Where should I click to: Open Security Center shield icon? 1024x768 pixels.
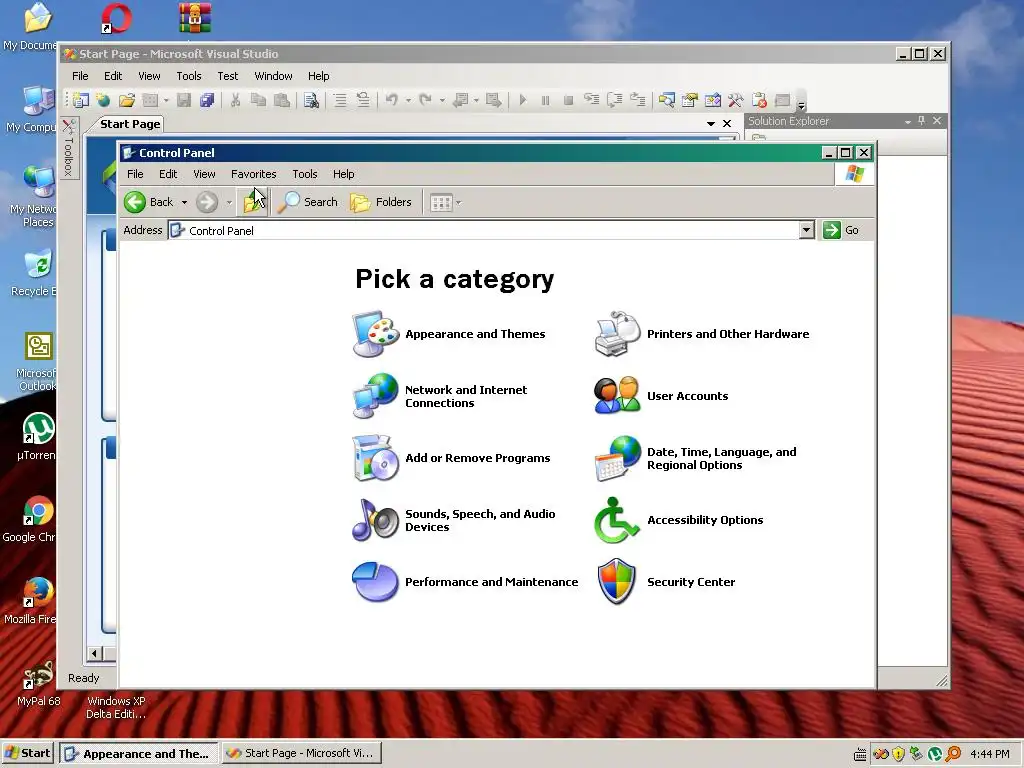pos(616,581)
